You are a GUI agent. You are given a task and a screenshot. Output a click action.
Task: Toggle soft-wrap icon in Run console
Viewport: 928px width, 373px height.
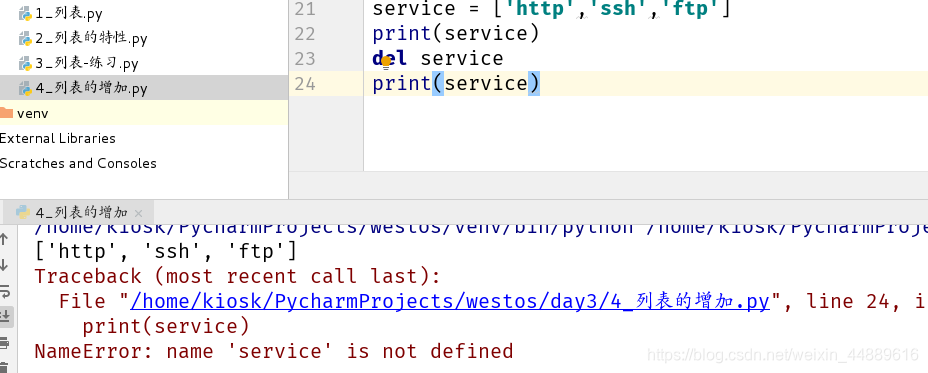[x=4, y=291]
